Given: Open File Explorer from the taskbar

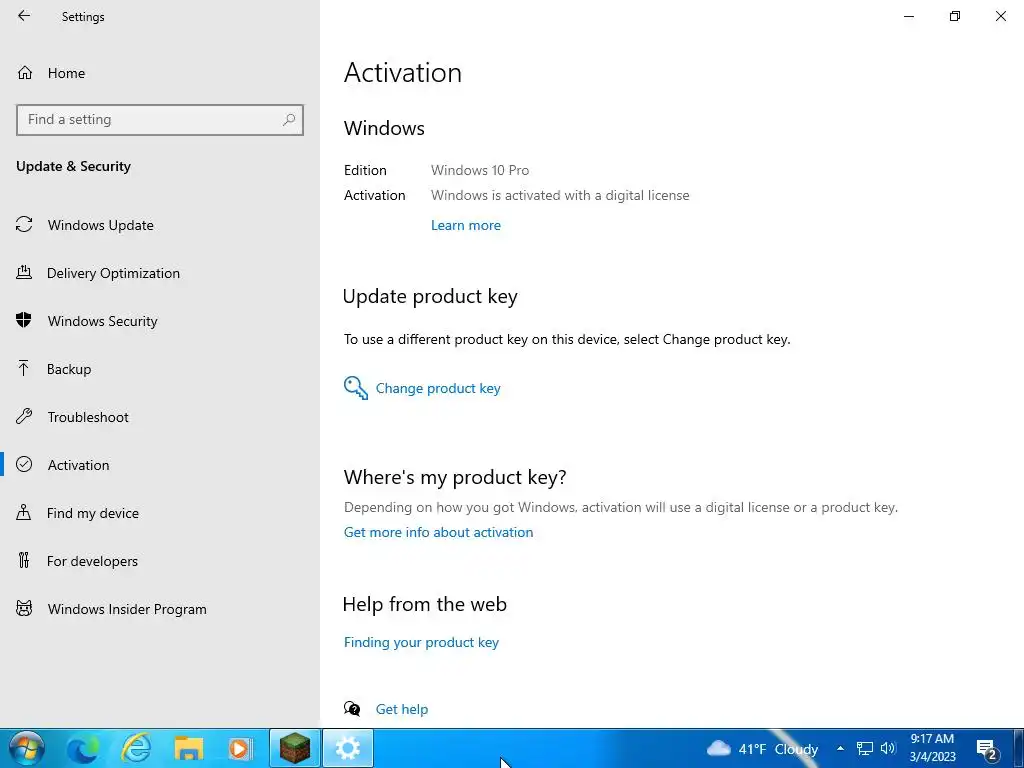Looking at the screenshot, I should tap(188, 748).
